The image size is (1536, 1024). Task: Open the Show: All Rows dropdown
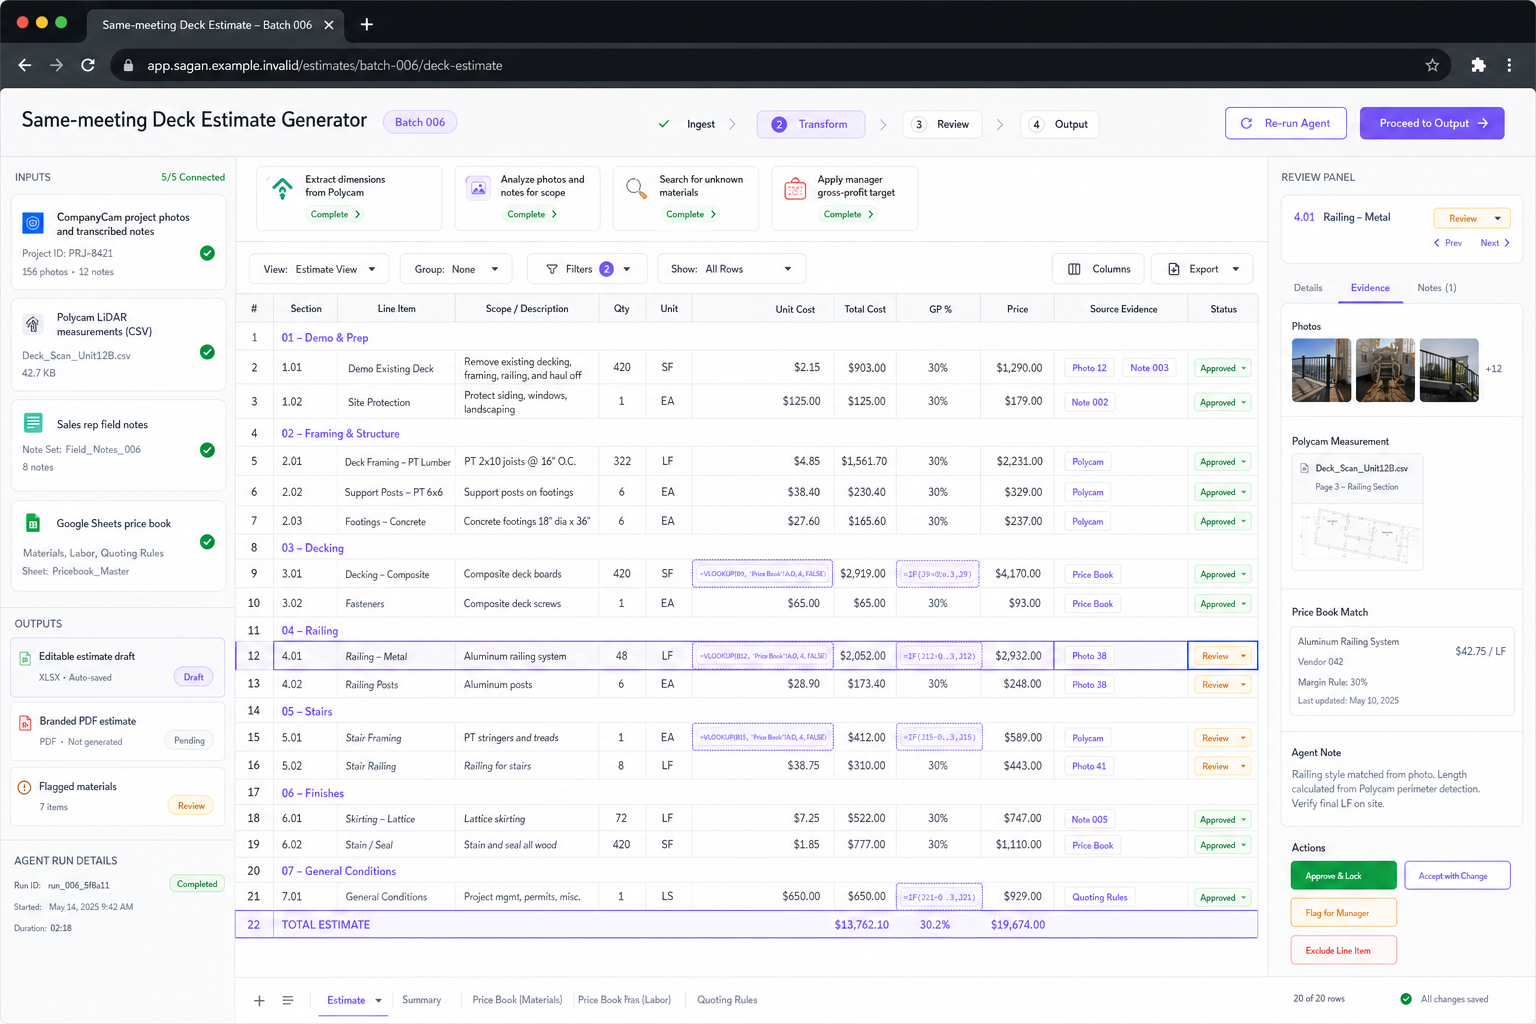(731, 269)
